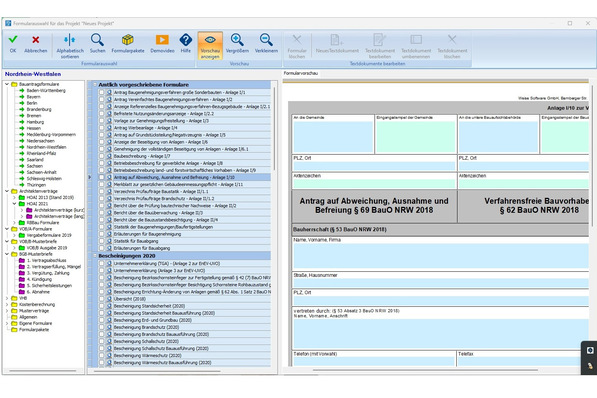
Task: Collapse the Bauantragsformulare tree node
Action: (7, 84)
